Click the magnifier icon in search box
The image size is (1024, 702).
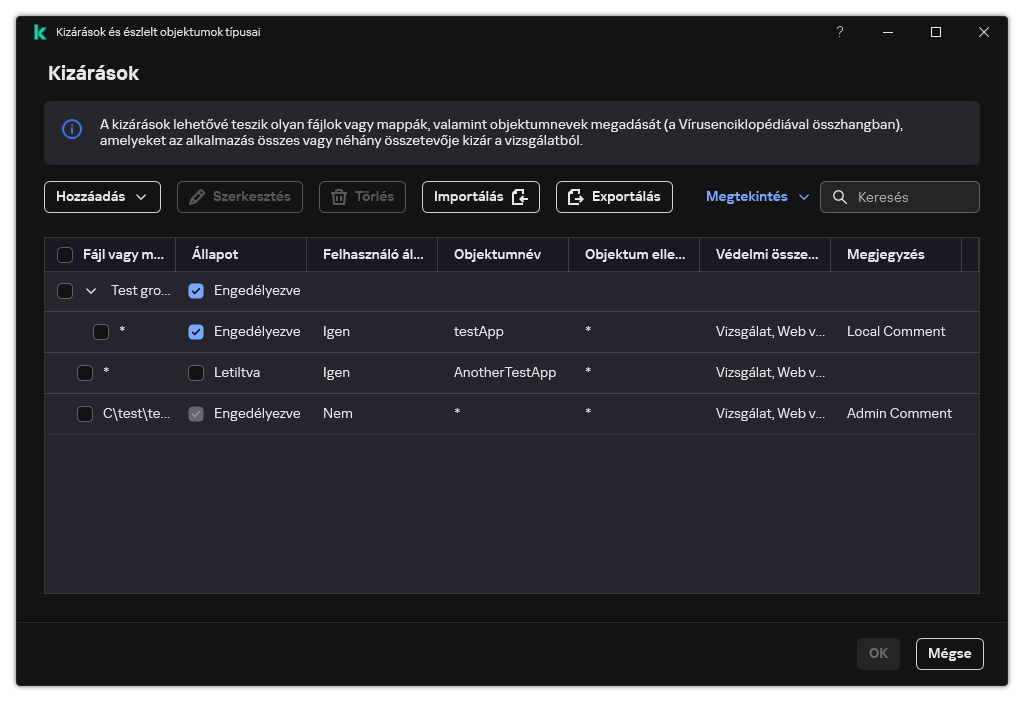point(840,197)
